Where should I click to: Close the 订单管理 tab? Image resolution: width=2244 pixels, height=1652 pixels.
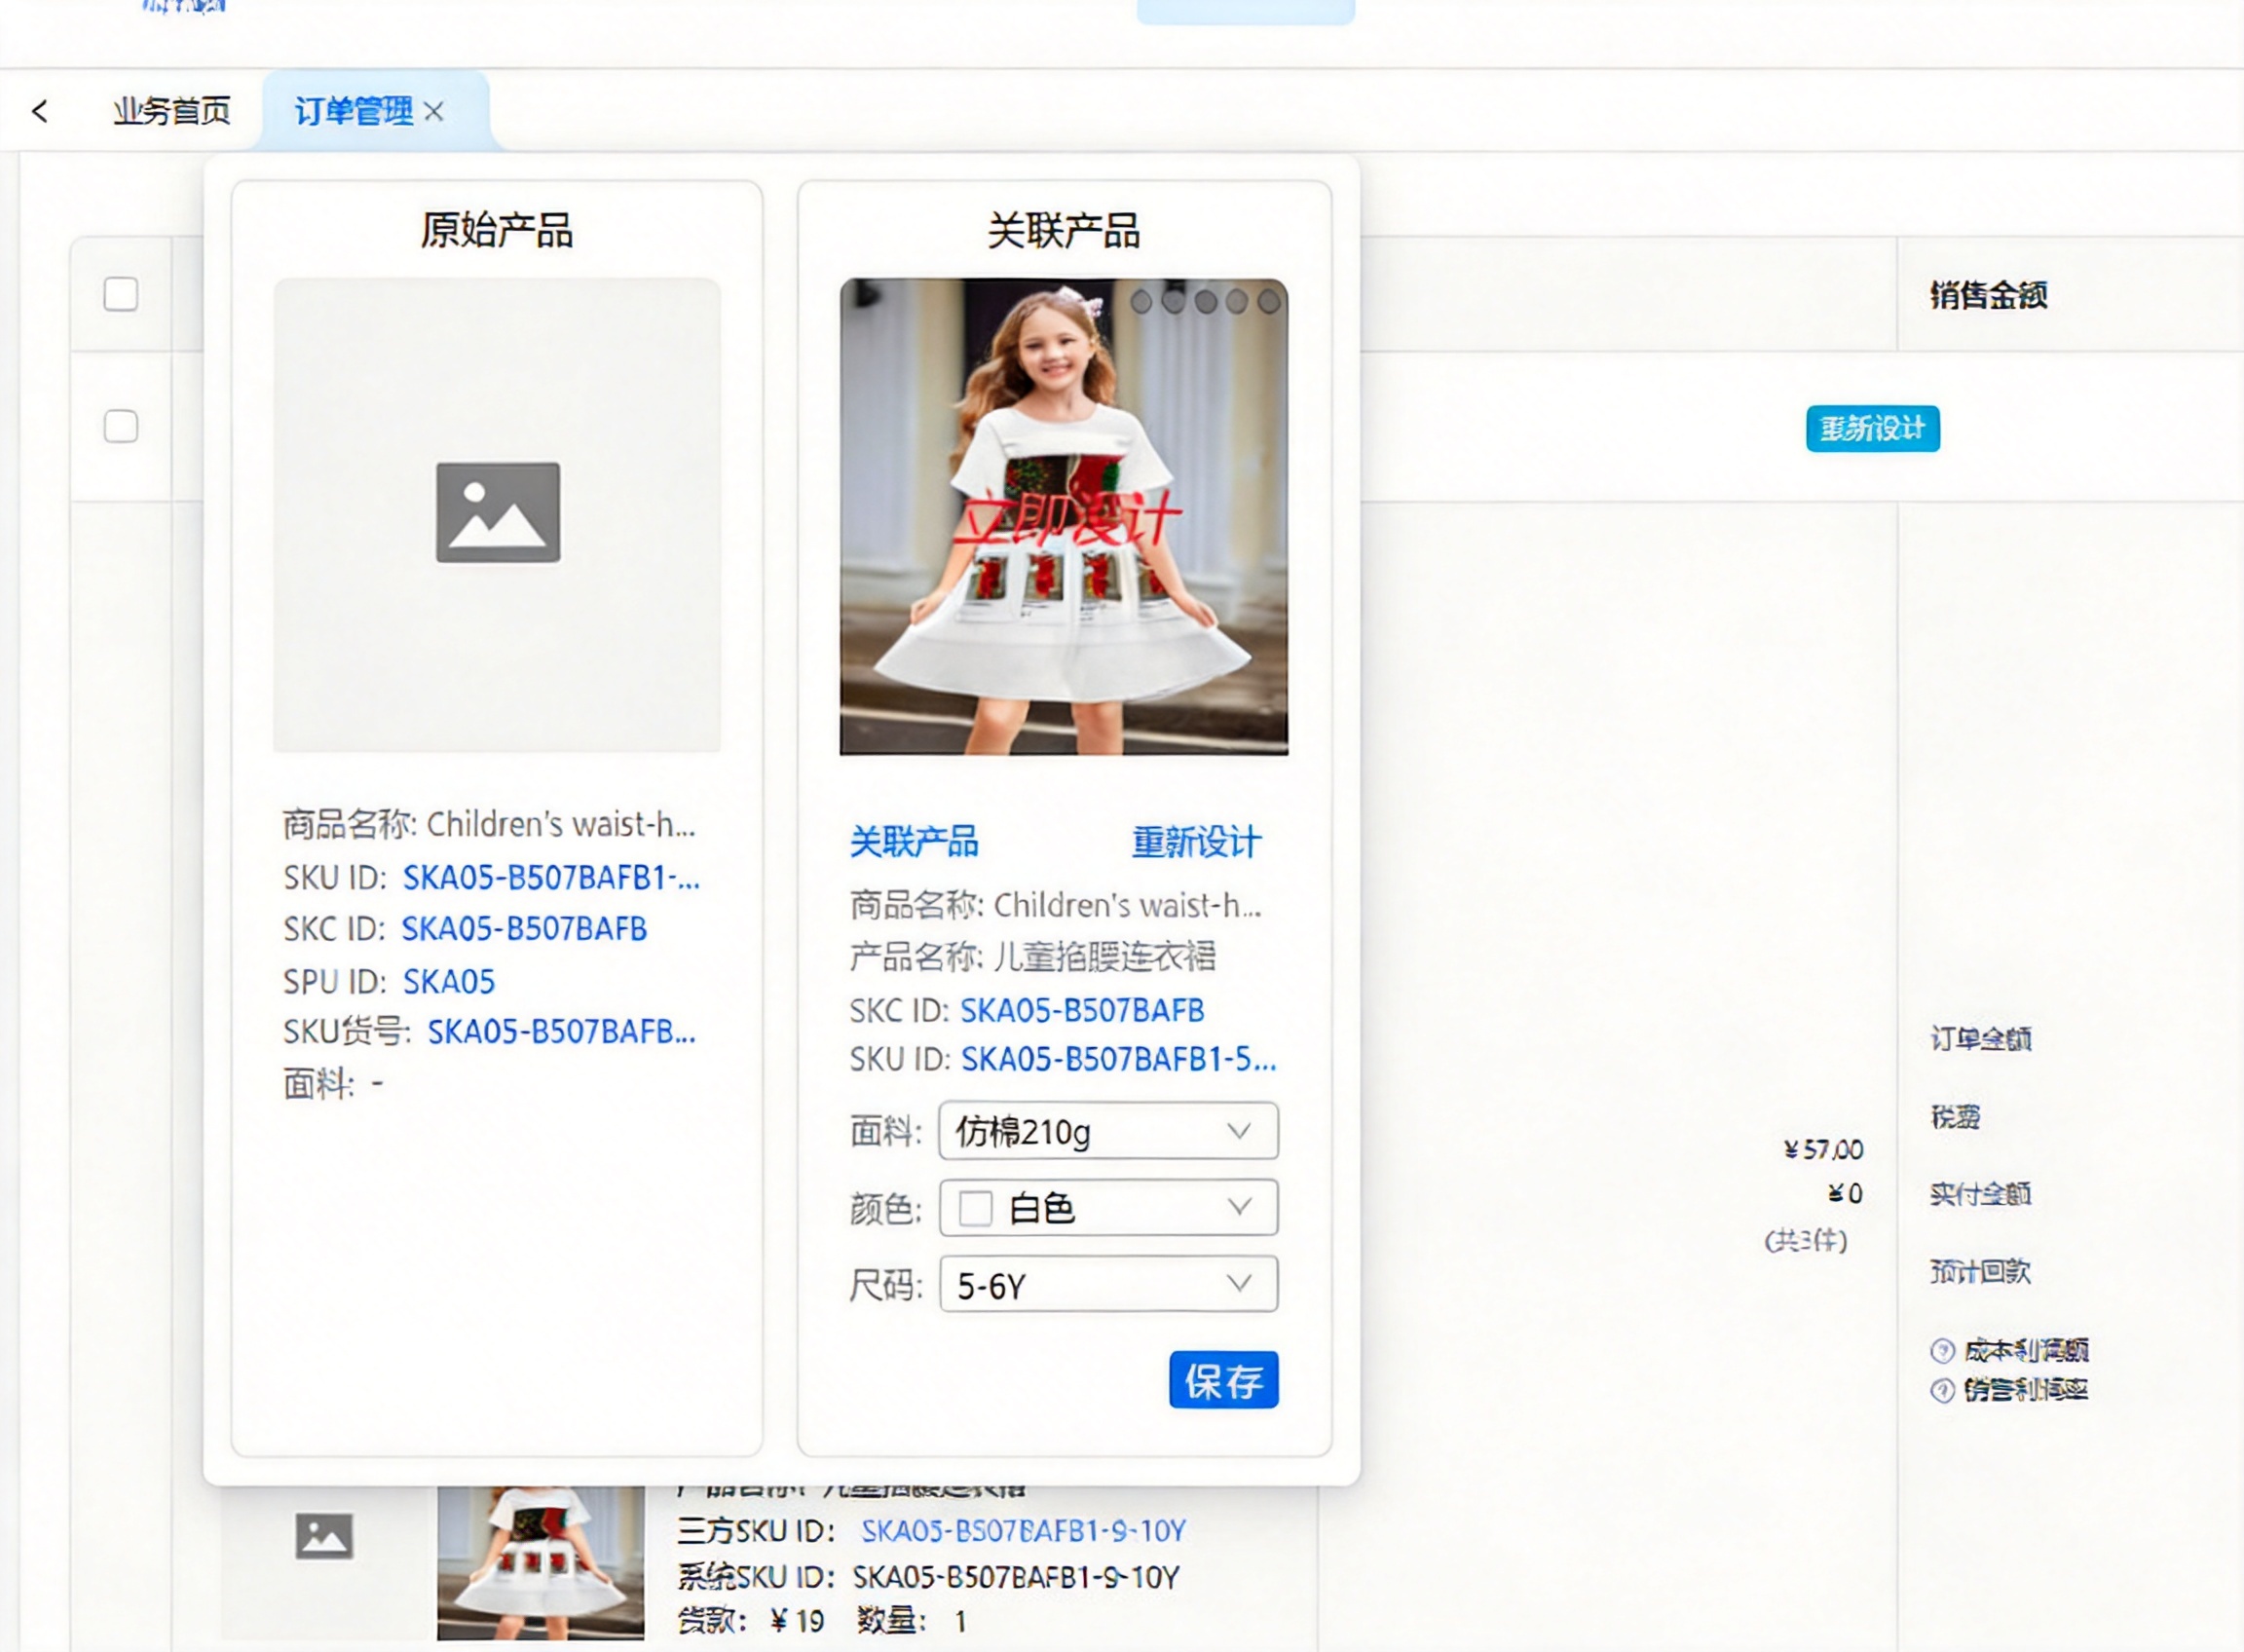[434, 111]
